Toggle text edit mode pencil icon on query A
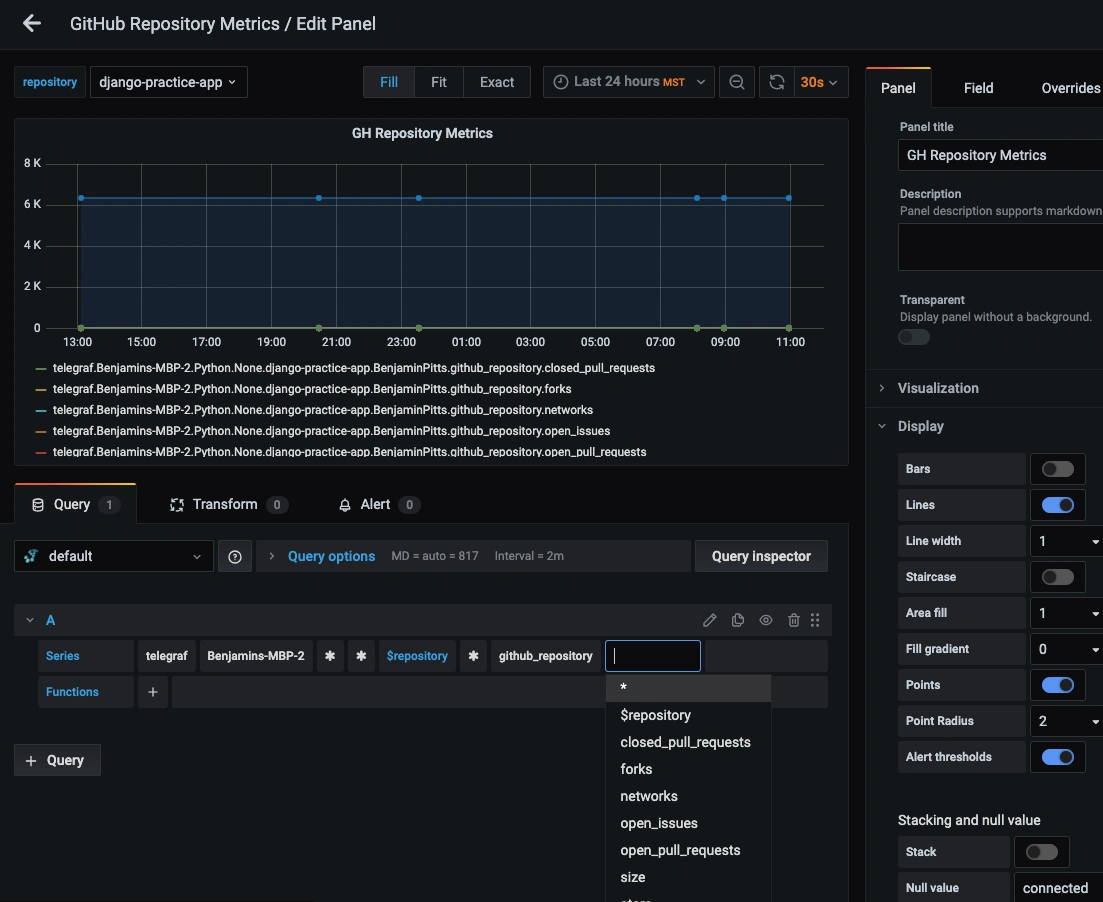Screen dimensions: 1103x902 (x=710, y=620)
